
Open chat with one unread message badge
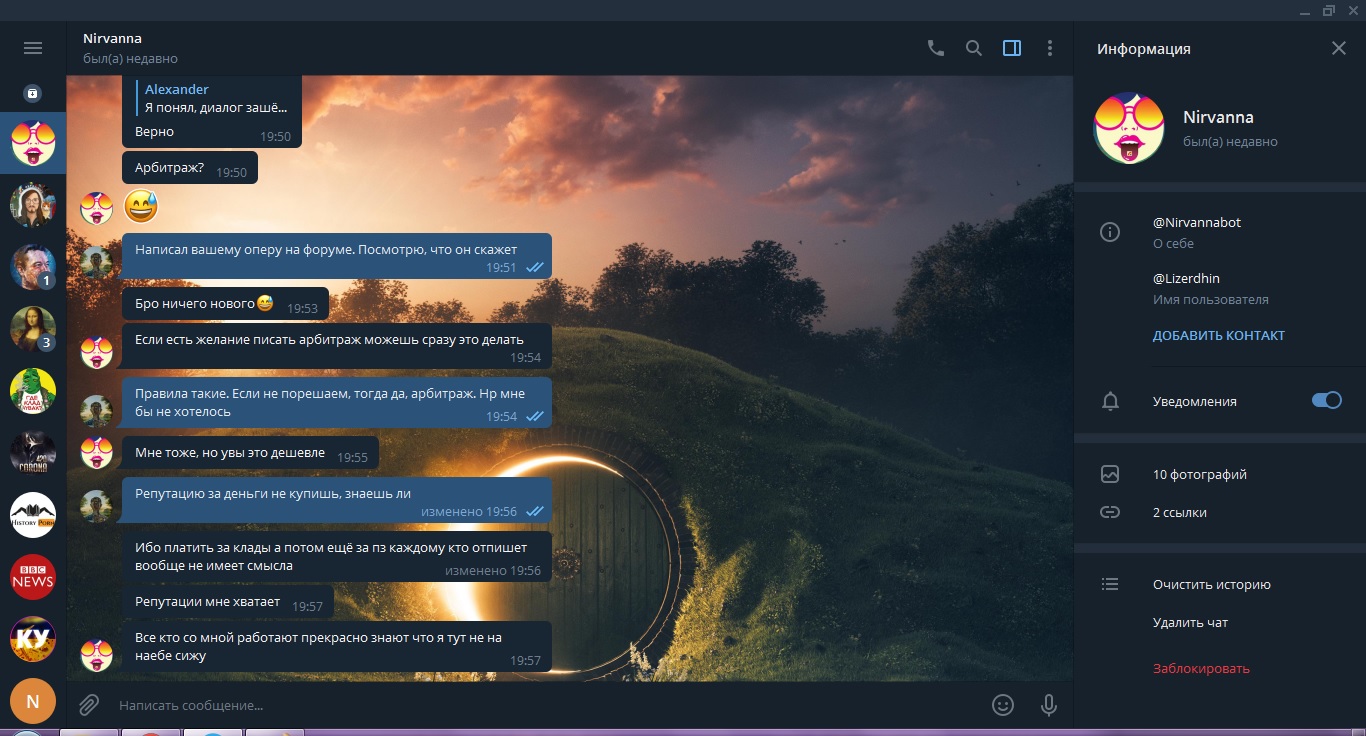[x=33, y=266]
